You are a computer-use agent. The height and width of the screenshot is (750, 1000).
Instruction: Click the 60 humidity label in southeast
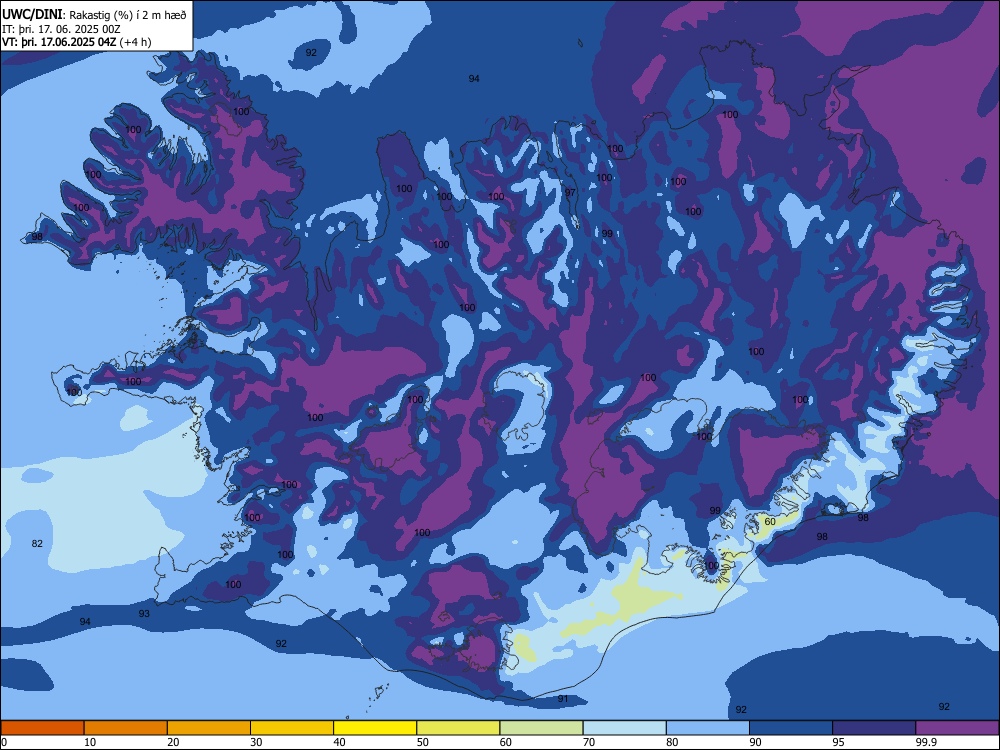coord(770,522)
